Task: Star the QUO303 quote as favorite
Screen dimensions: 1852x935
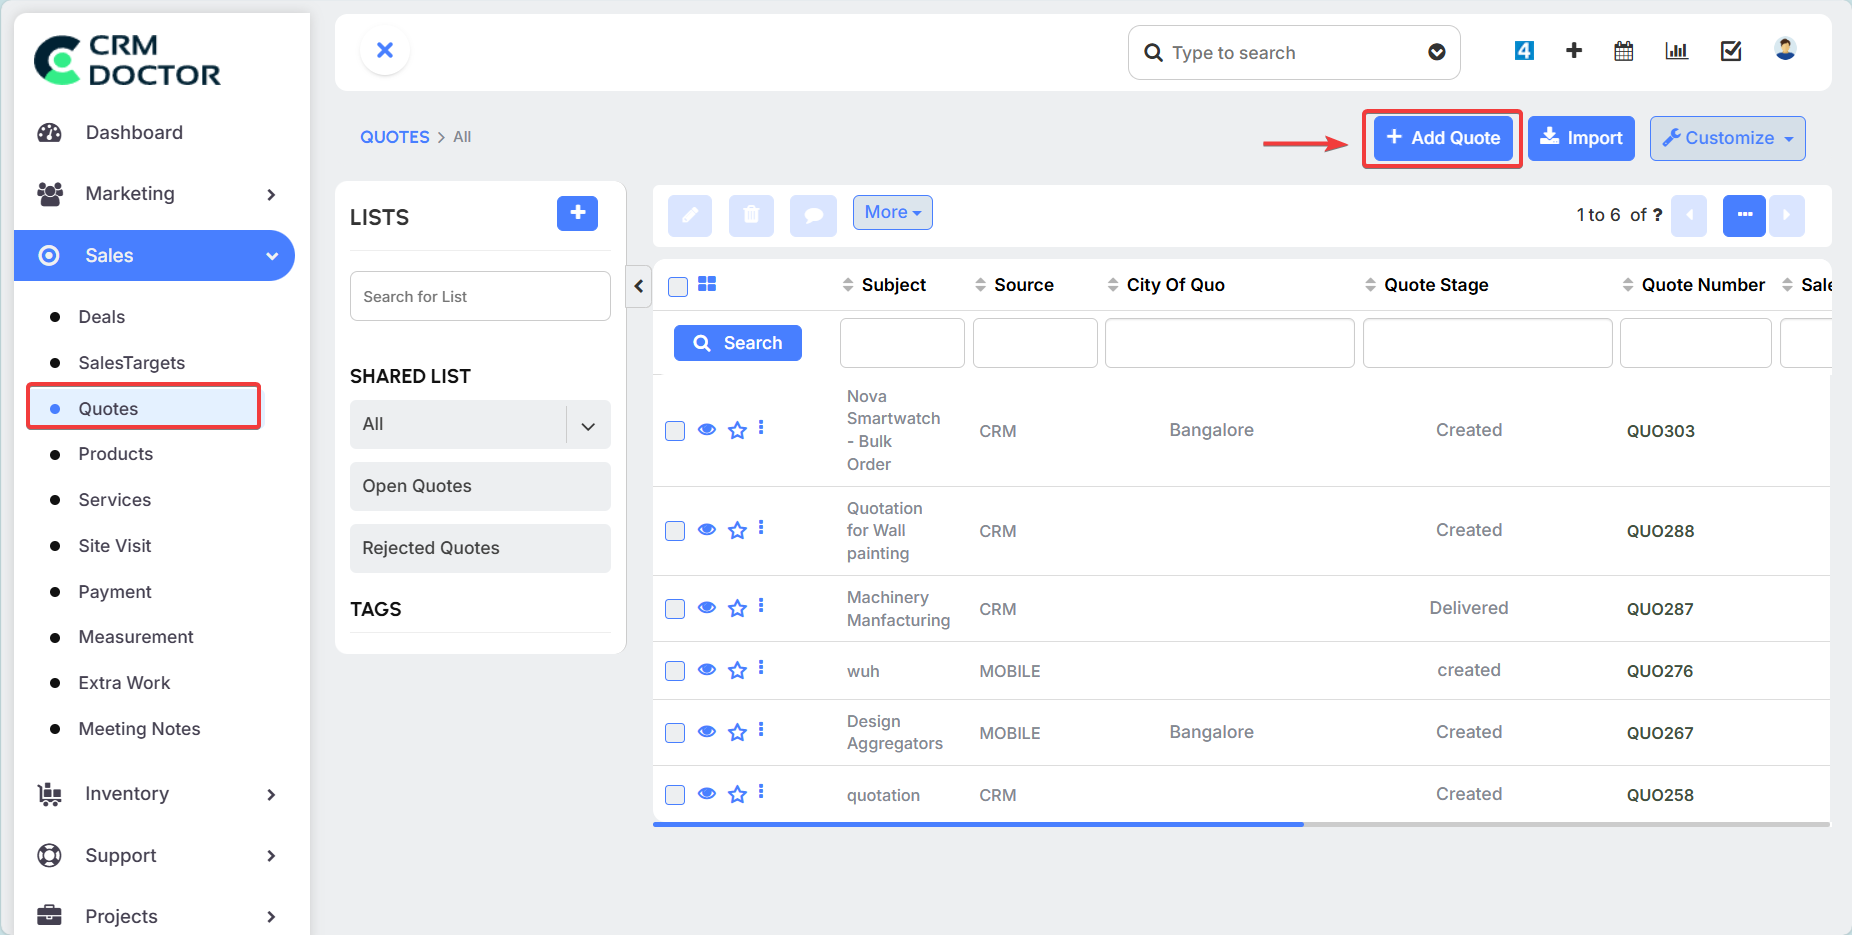Action: 737,430
